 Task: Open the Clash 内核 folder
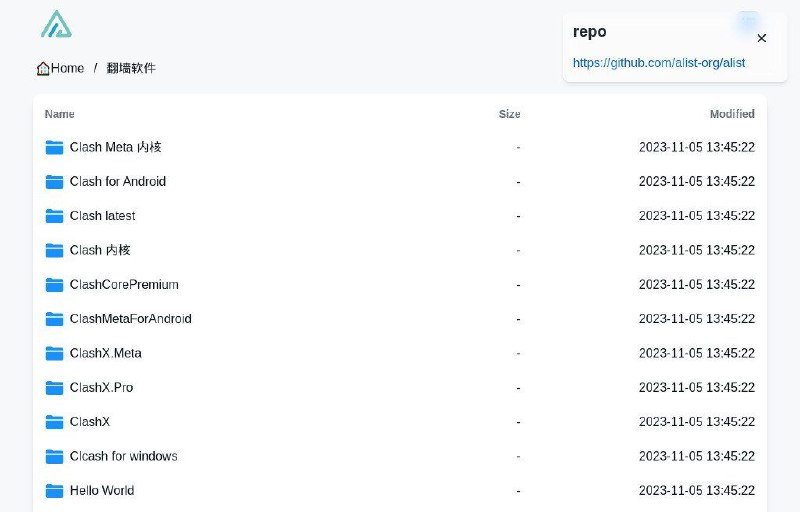pyautogui.click(x=100, y=250)
